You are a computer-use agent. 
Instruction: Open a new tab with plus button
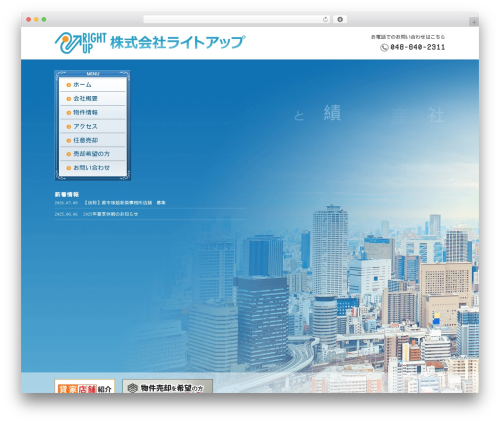474,22
